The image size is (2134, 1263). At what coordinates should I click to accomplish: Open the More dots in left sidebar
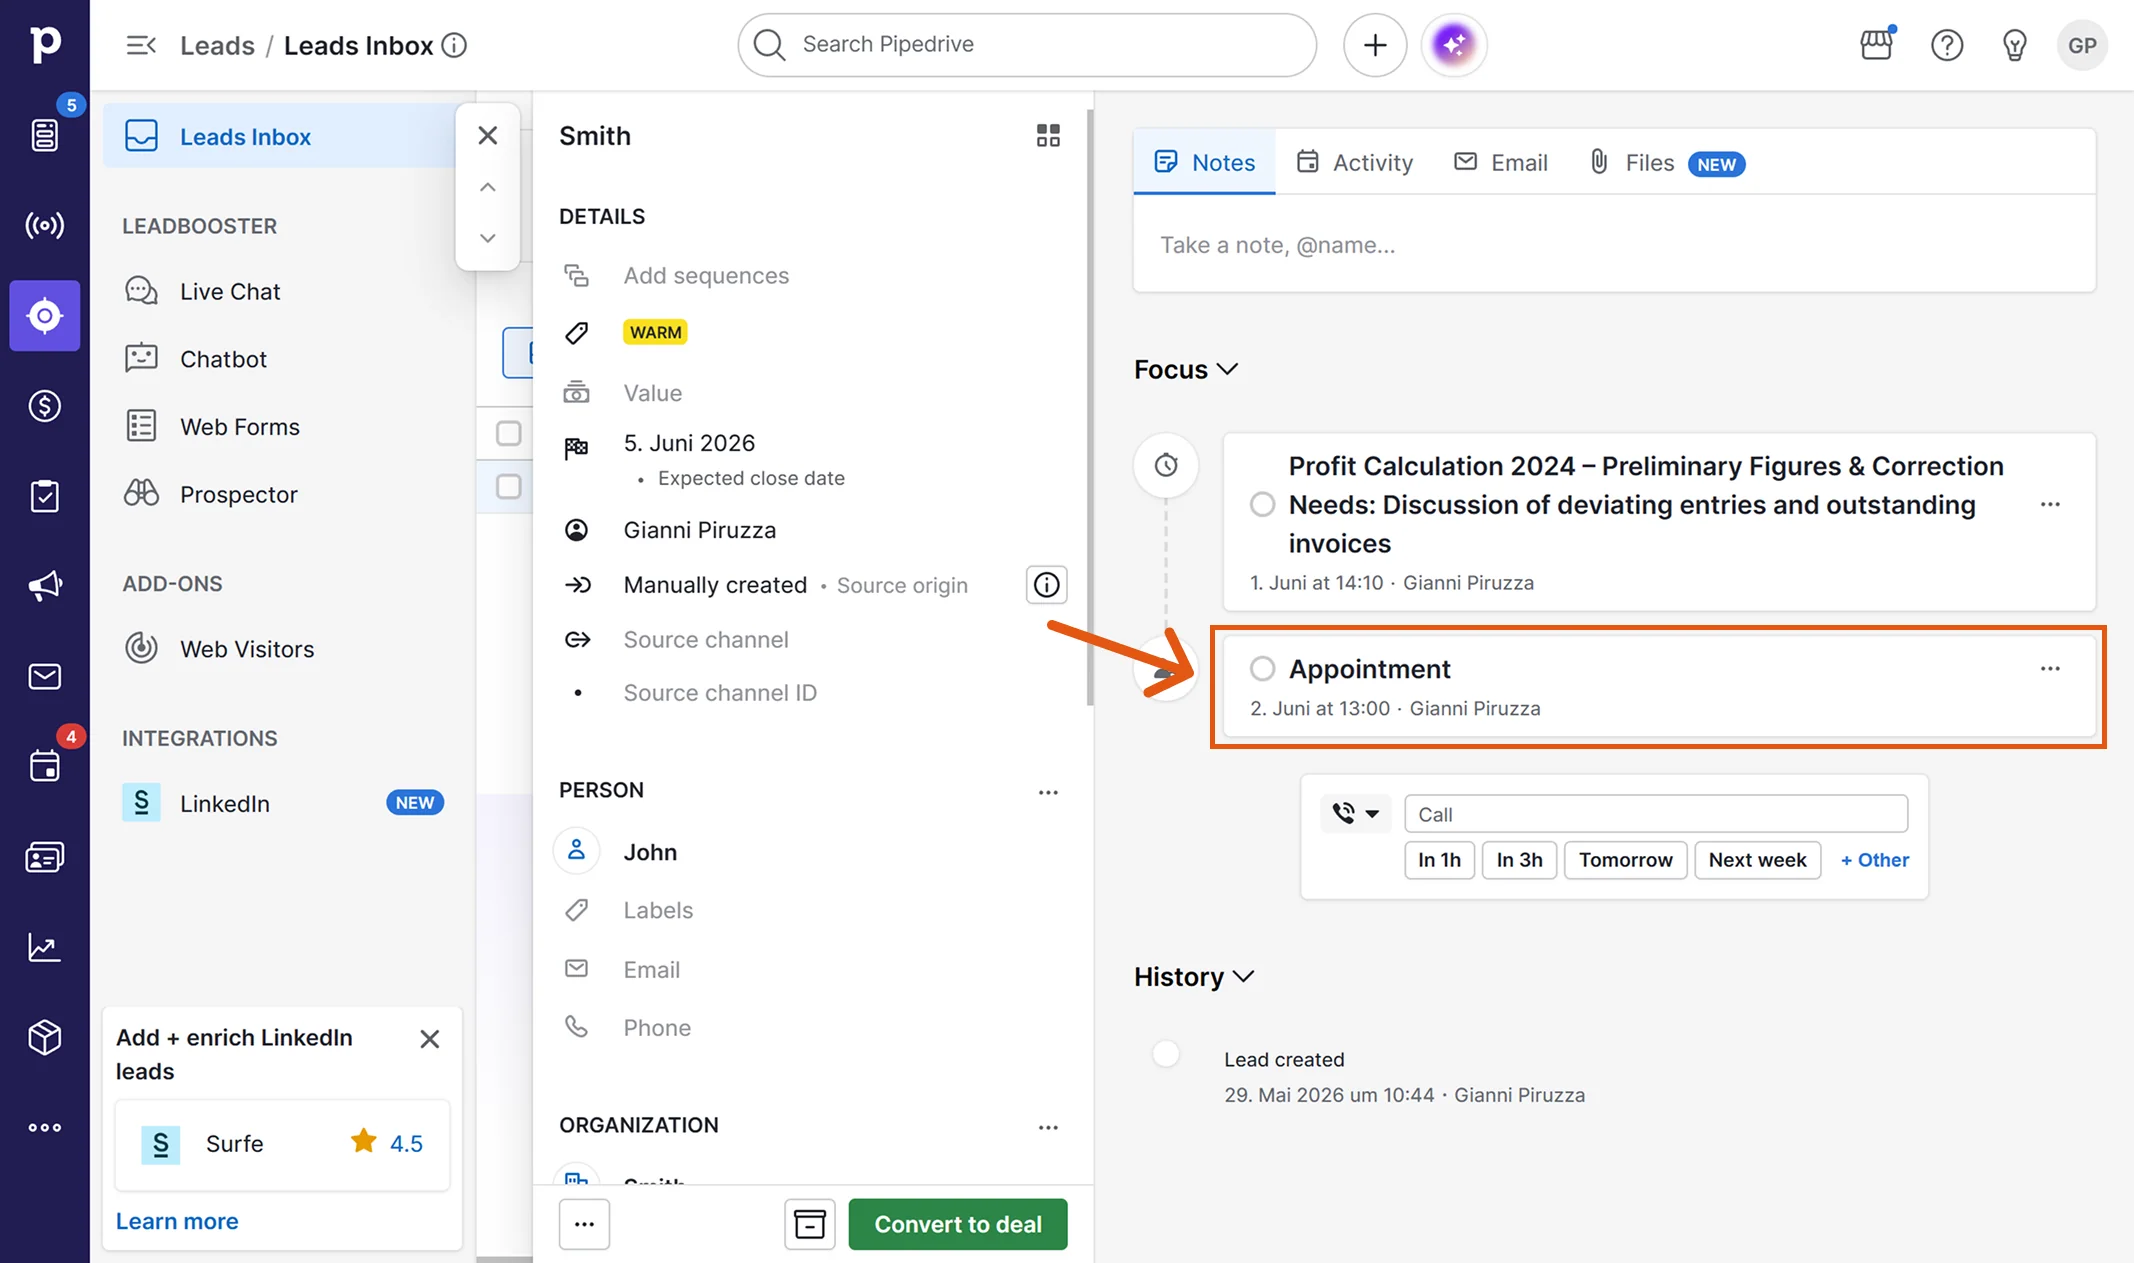[45, 1127]
